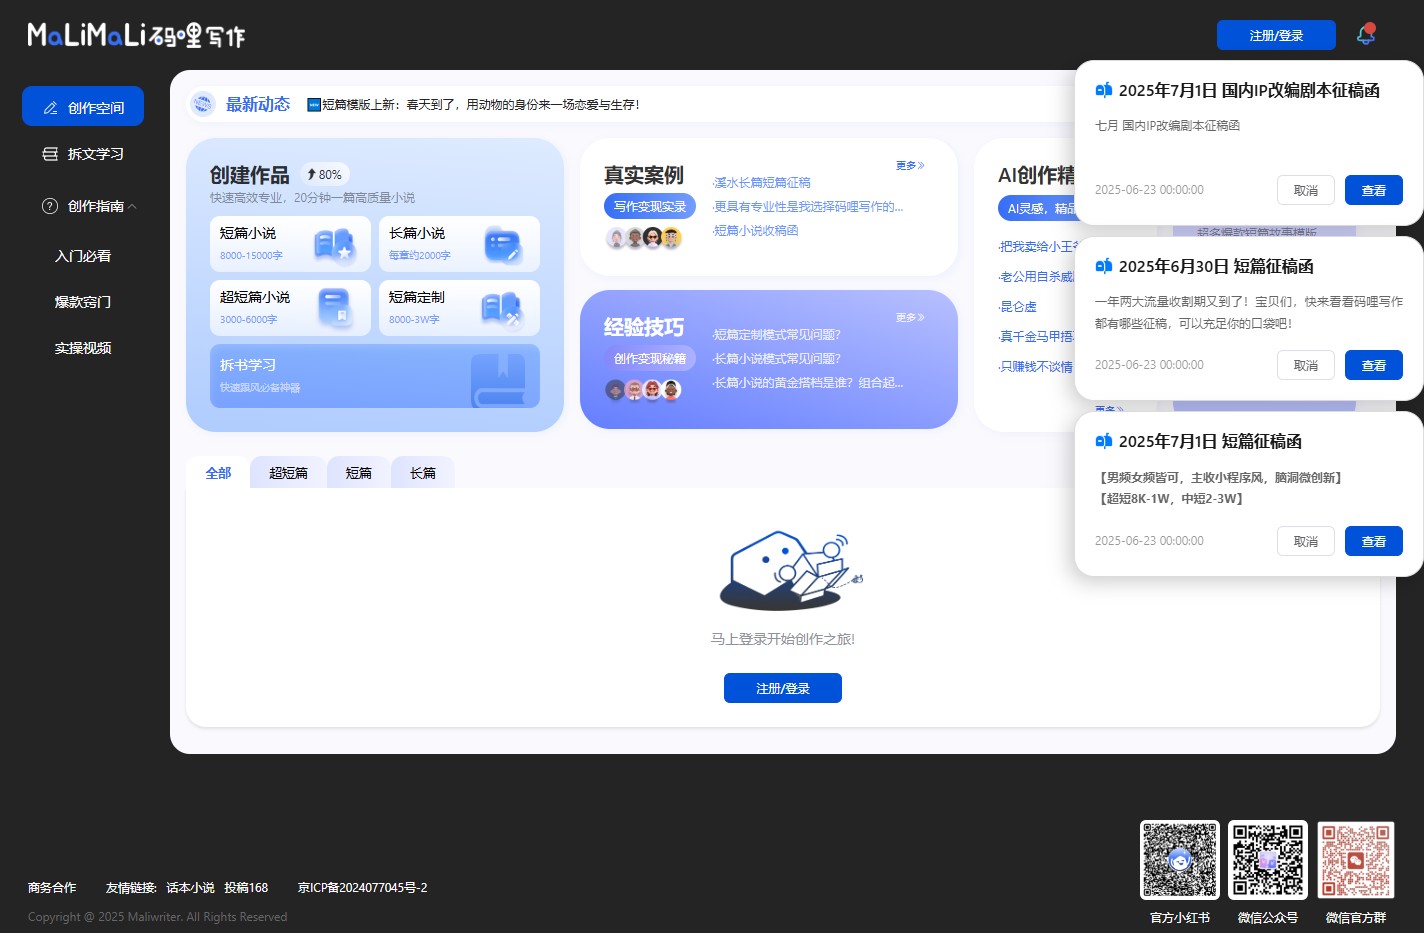Open the 话本小说 friend link
The width and height of the screenshot is (1424, 933).
(x=190, y=887)
